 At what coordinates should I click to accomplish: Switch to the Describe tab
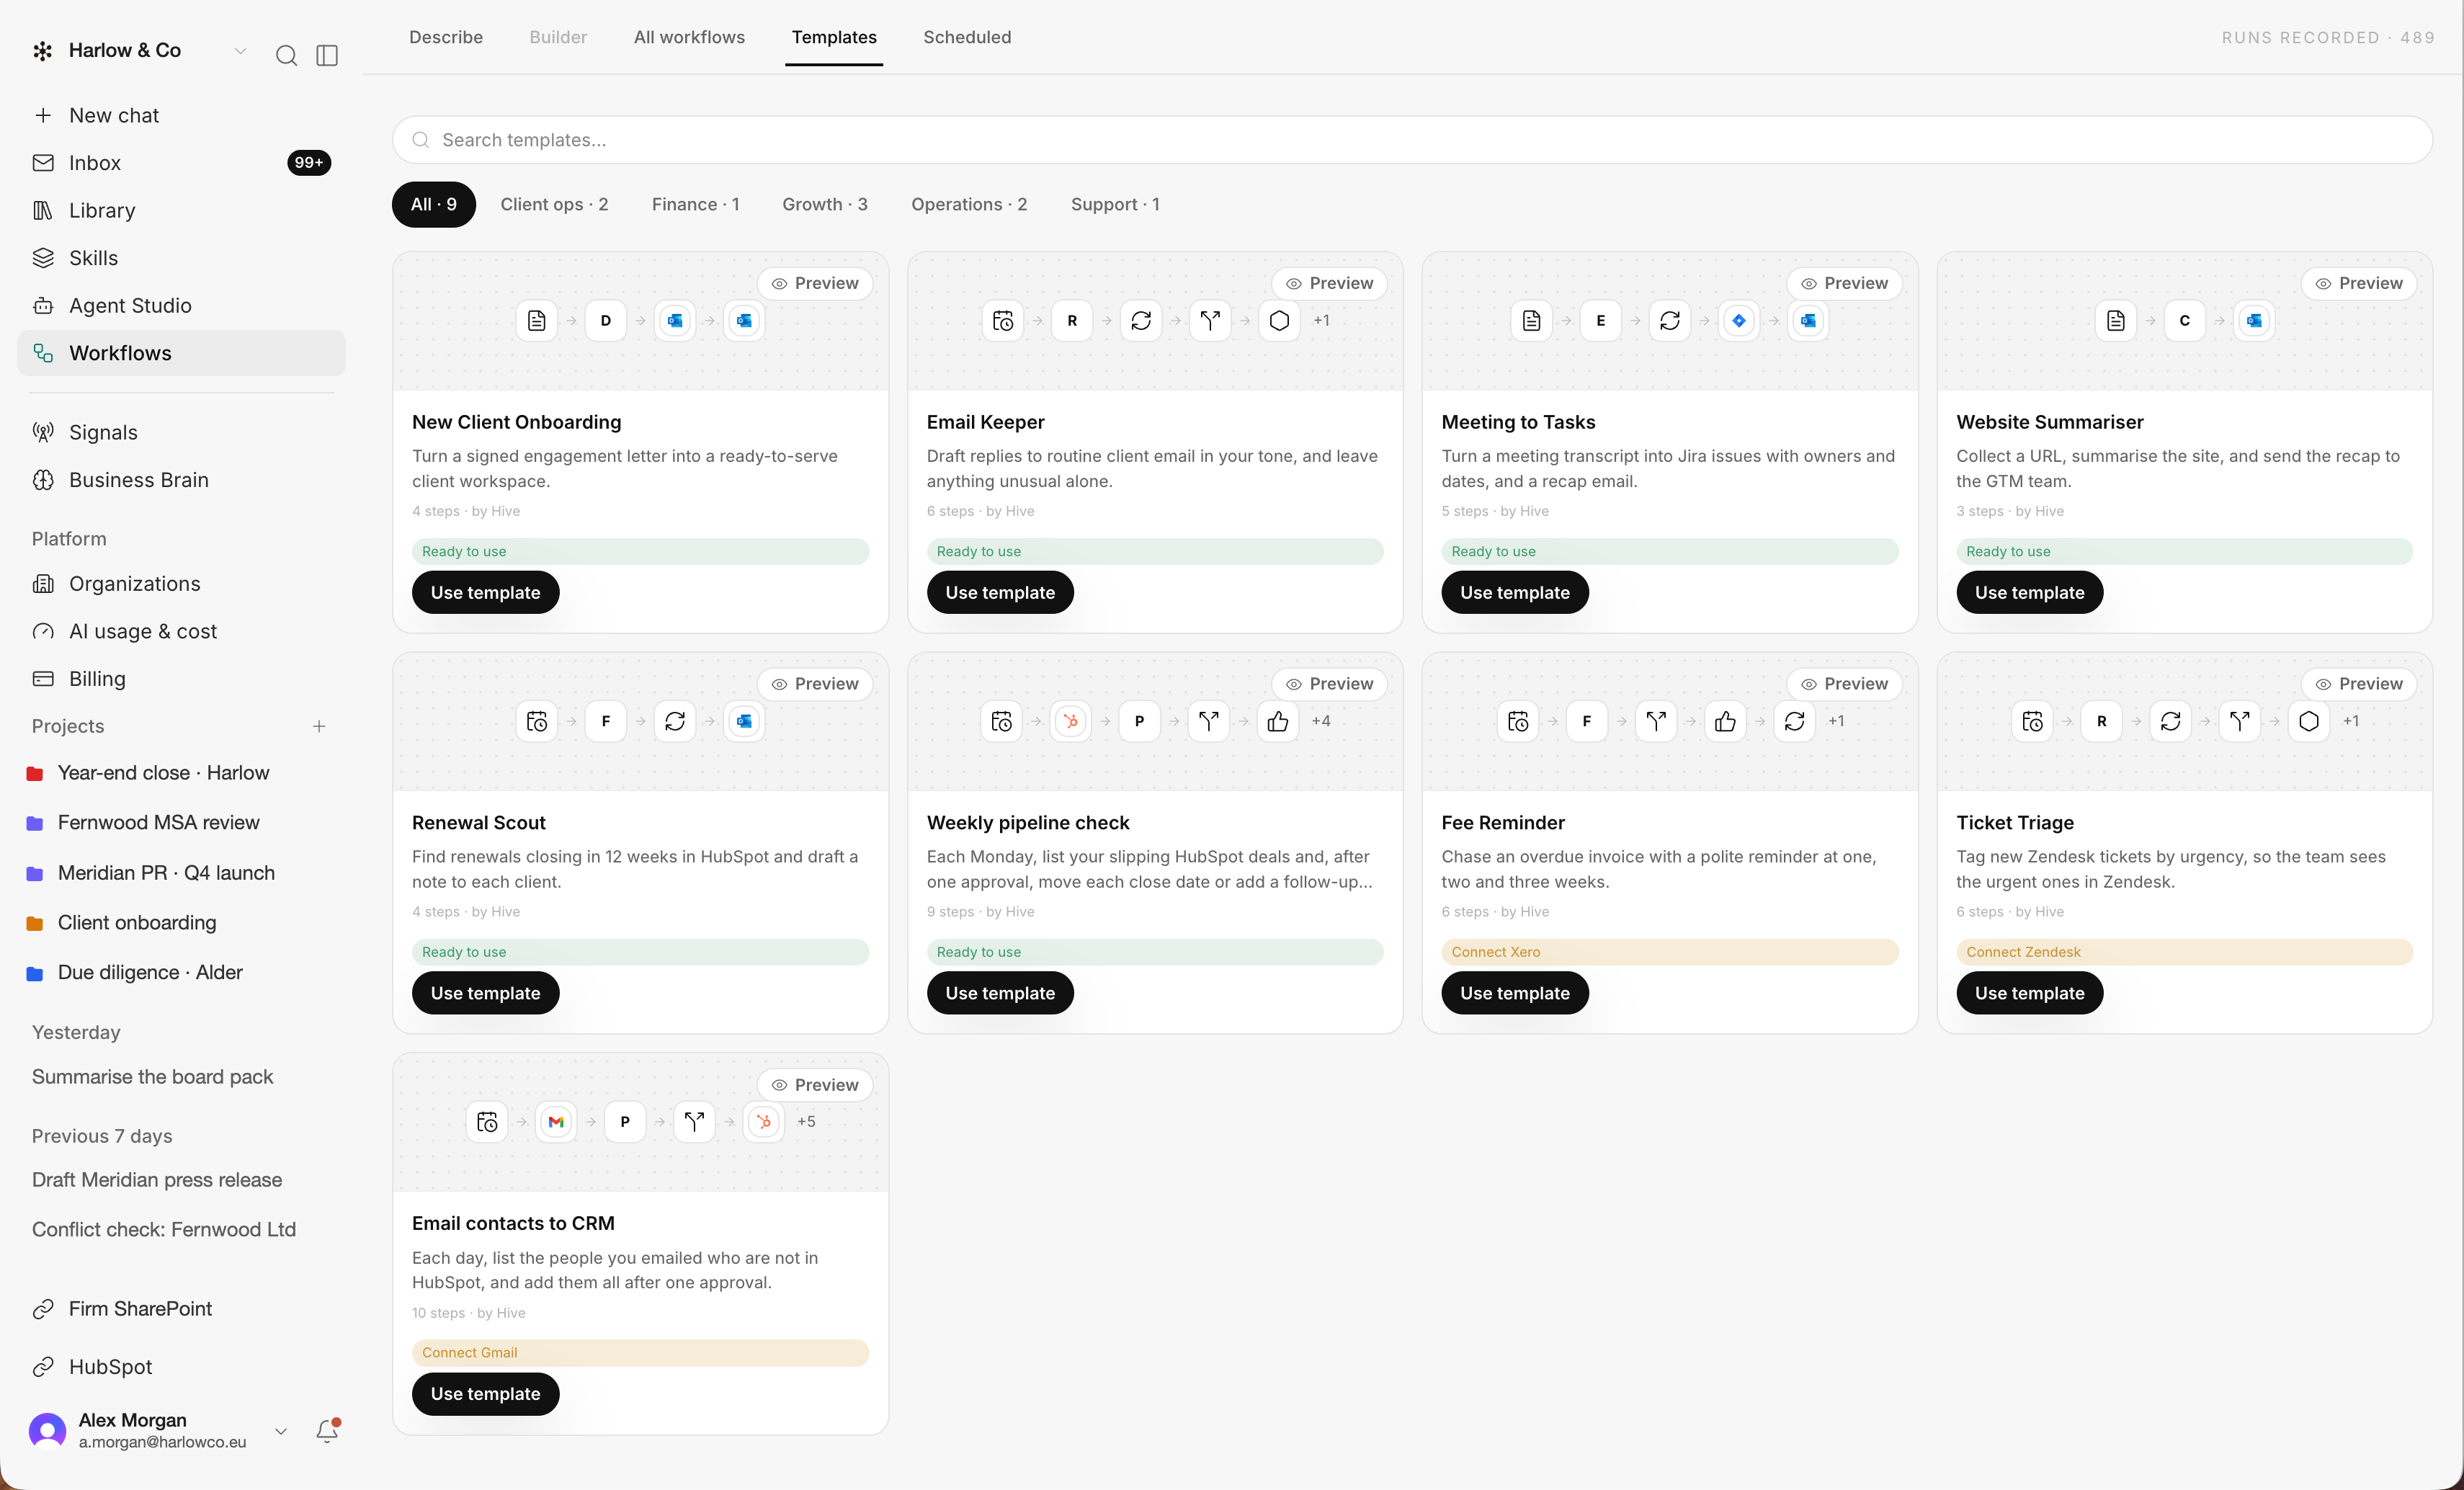tap(446, 37)
